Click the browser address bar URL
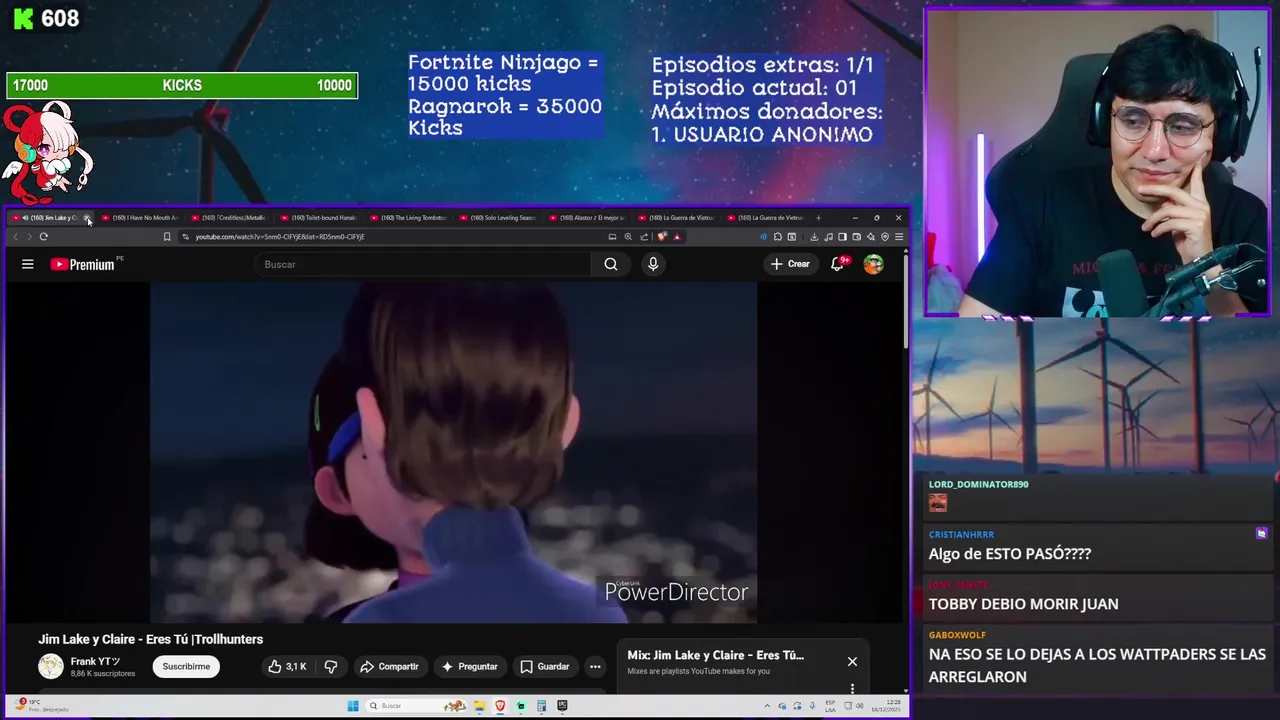The width and height of the screenshot is (1280, 720). [x=280, y=237]
